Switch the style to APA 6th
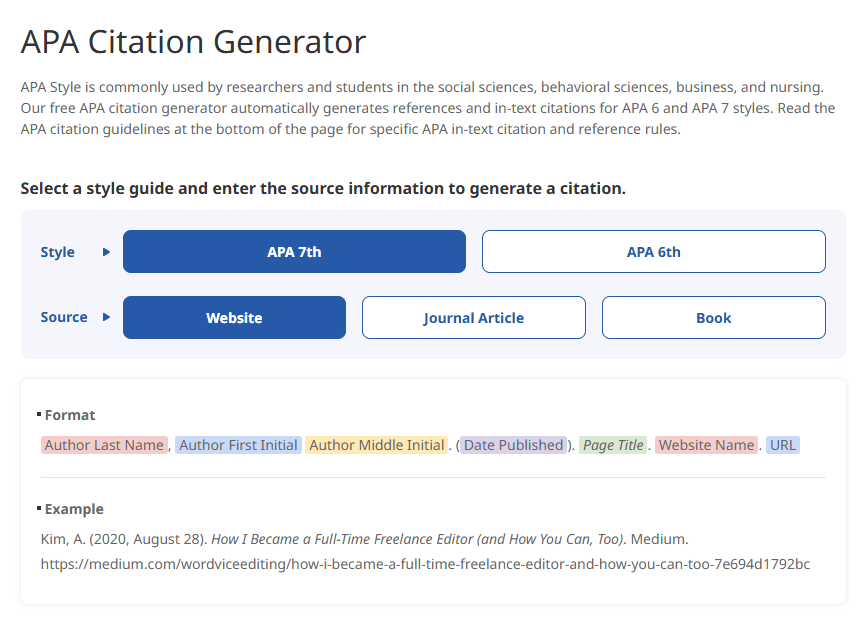This screenshot has width=864, height=618. (653, 251)
